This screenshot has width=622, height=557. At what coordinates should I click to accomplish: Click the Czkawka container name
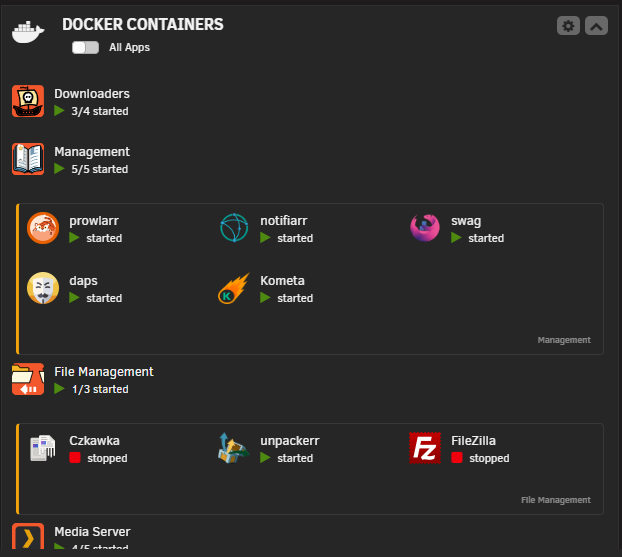(x=94, y=441)
